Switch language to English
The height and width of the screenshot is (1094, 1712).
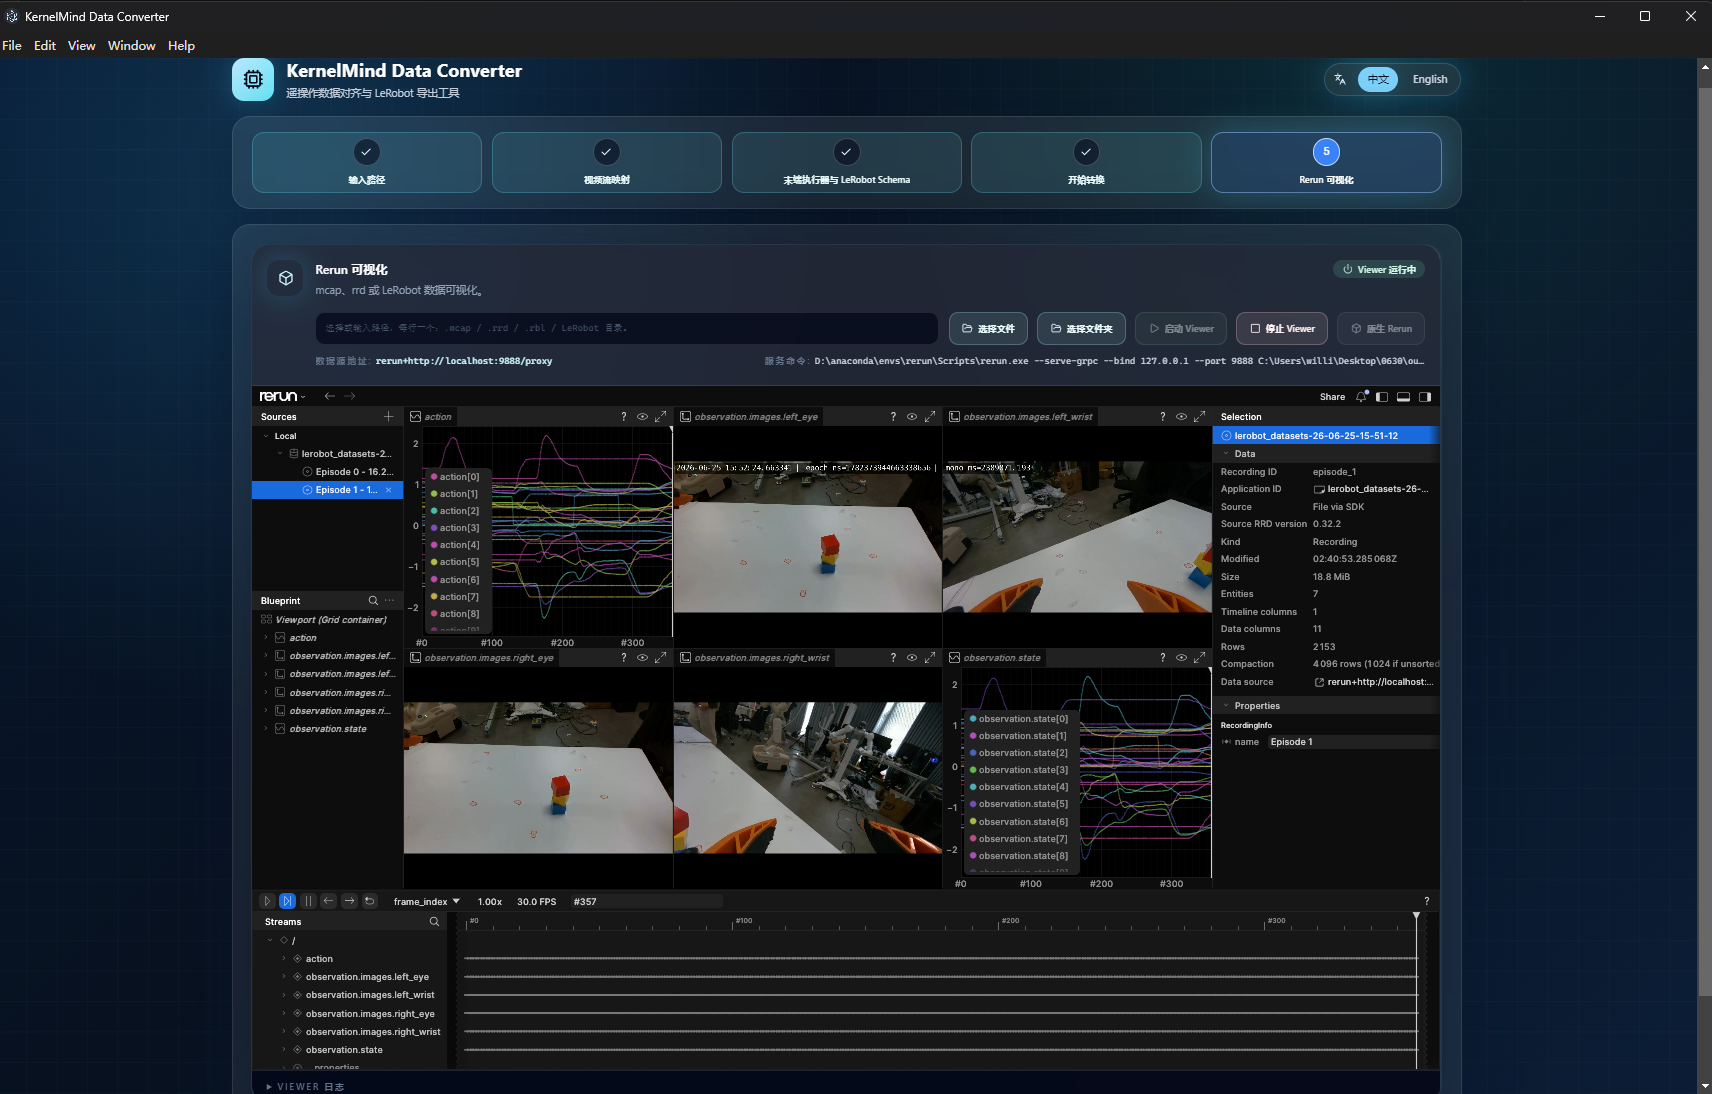[1429, 79]
